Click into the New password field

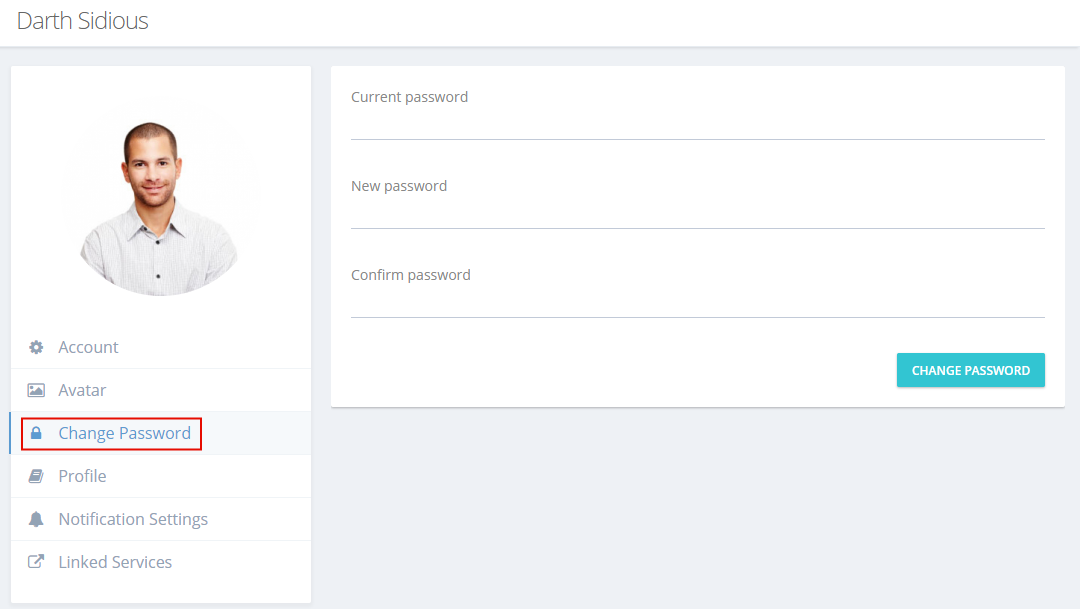698,214
